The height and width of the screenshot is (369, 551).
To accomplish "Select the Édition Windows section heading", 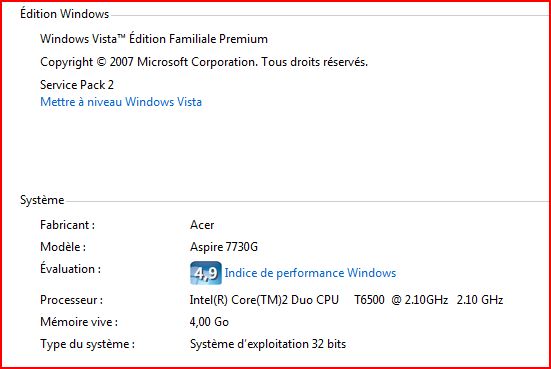I will pyautogui.click(x=65, y=14).
